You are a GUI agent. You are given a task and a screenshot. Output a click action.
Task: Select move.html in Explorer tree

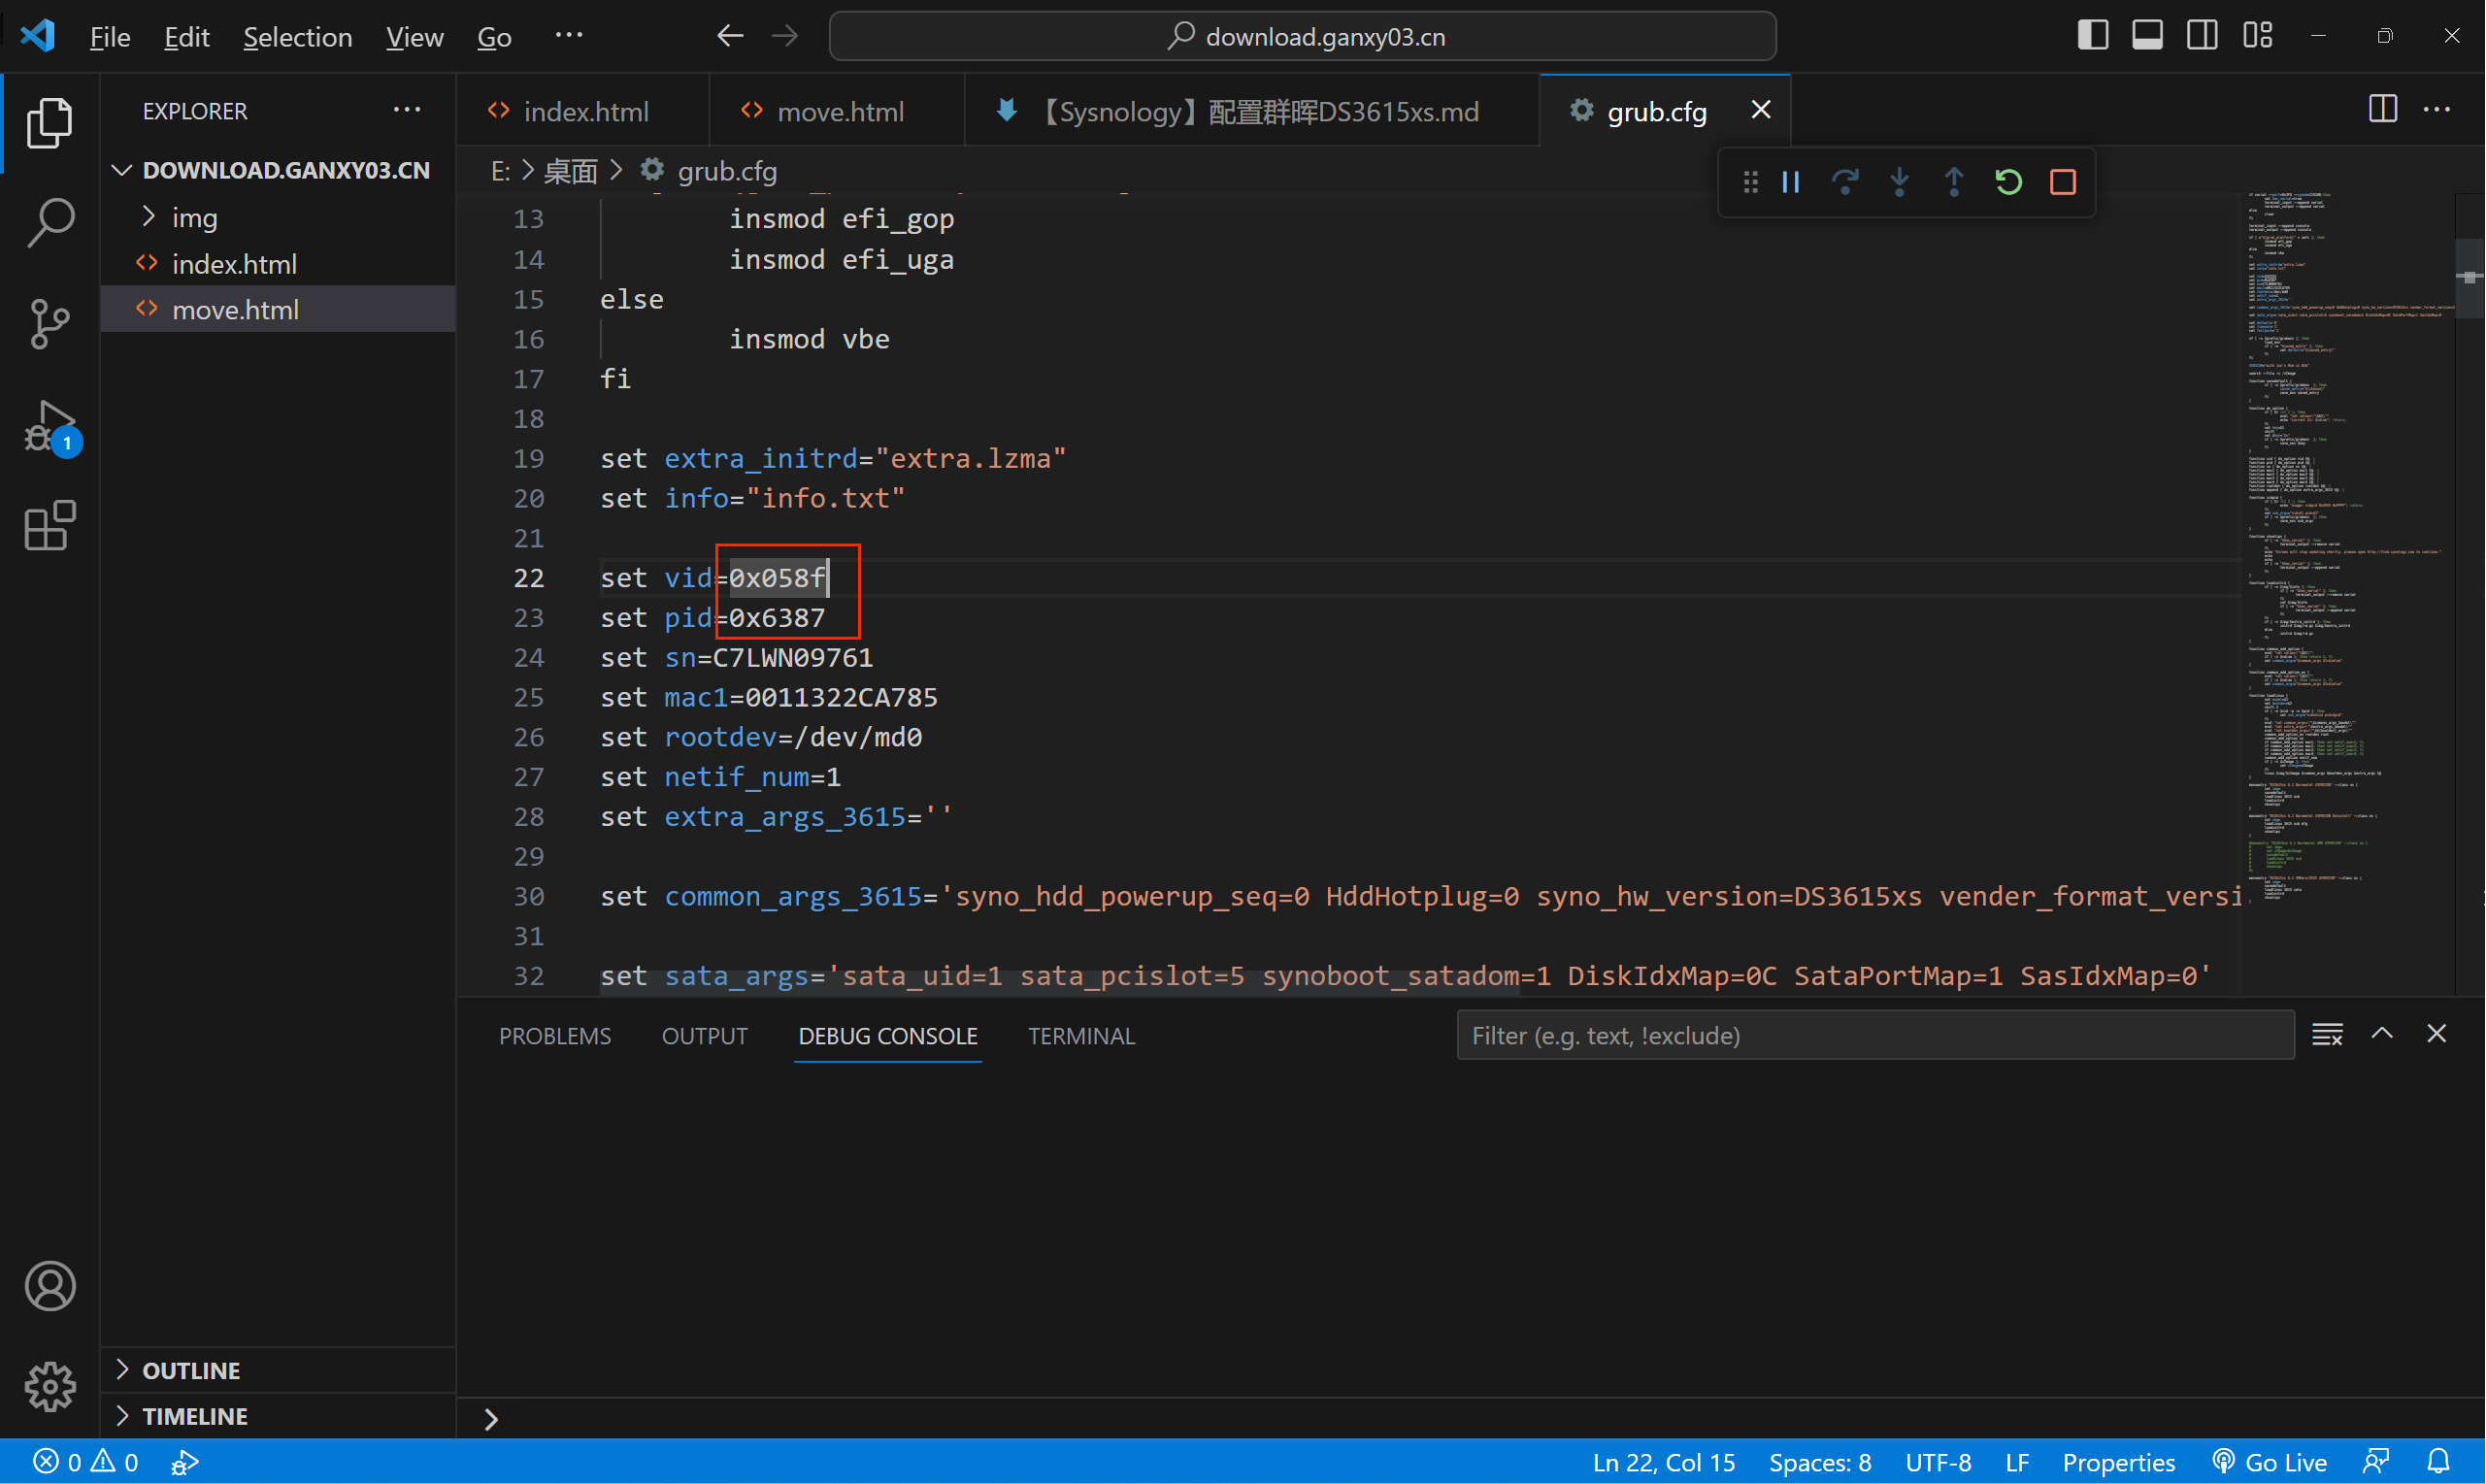tap(278, 310)
